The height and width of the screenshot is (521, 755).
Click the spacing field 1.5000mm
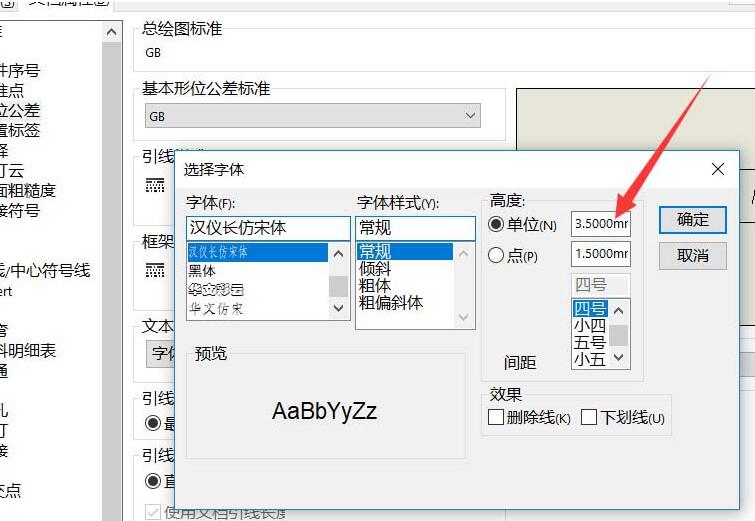tap(600, 254)
